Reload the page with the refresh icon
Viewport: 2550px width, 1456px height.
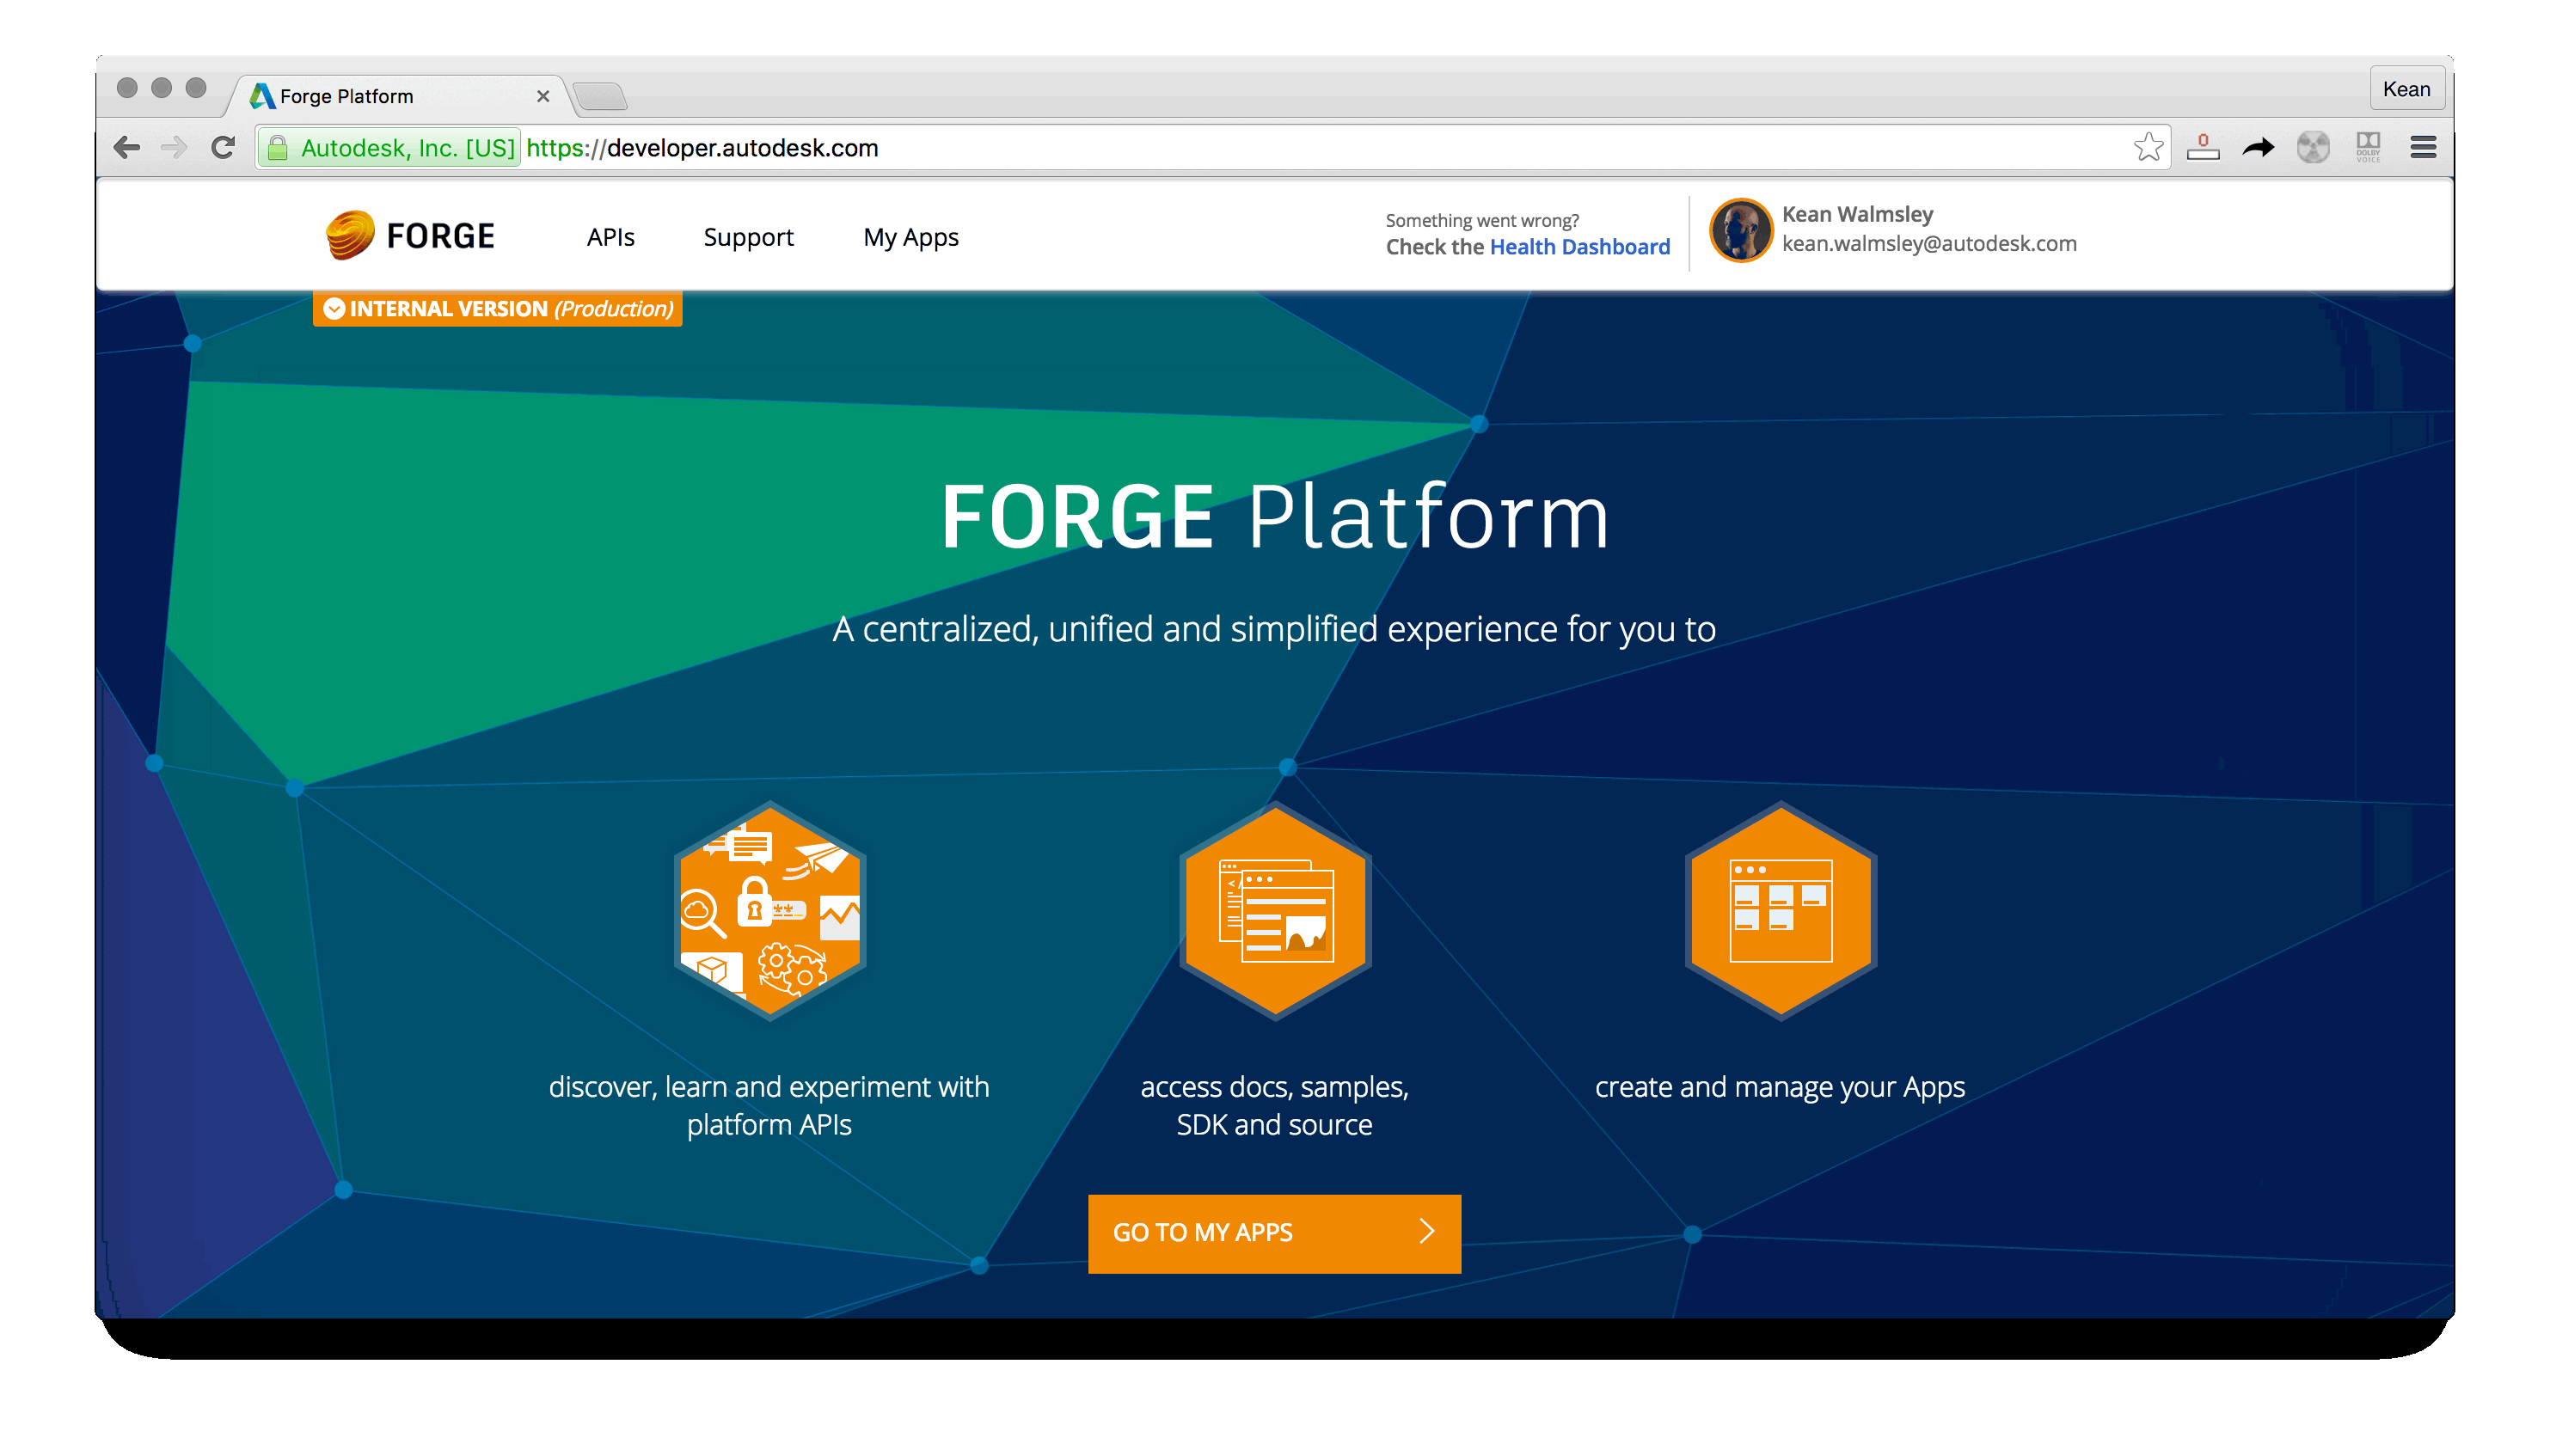pyautogui.click(x=223, y=148)
